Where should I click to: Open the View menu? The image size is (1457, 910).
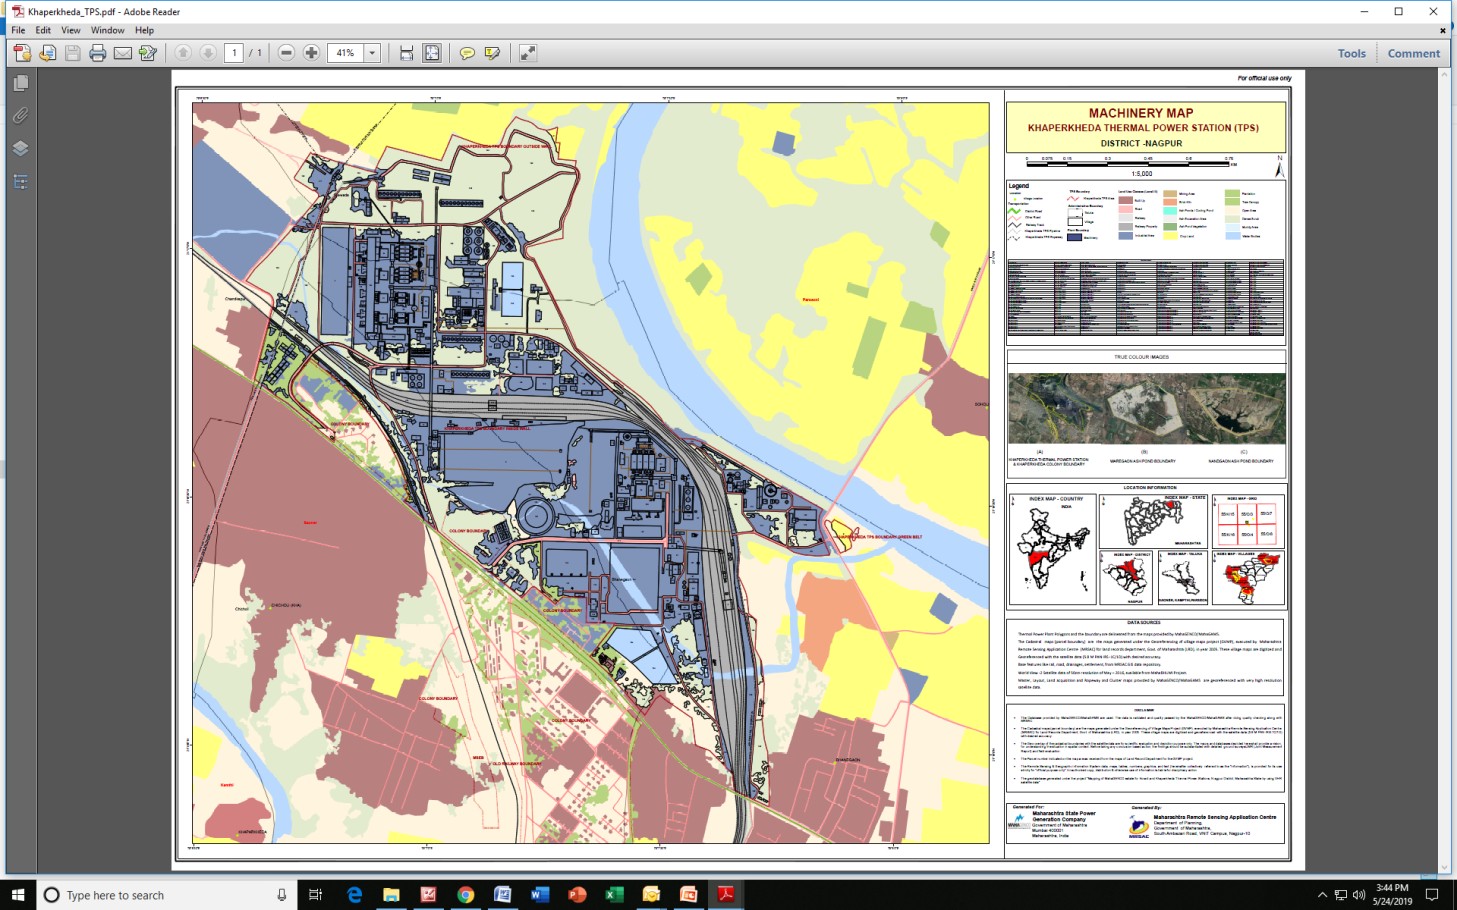[x=70, y=30]
